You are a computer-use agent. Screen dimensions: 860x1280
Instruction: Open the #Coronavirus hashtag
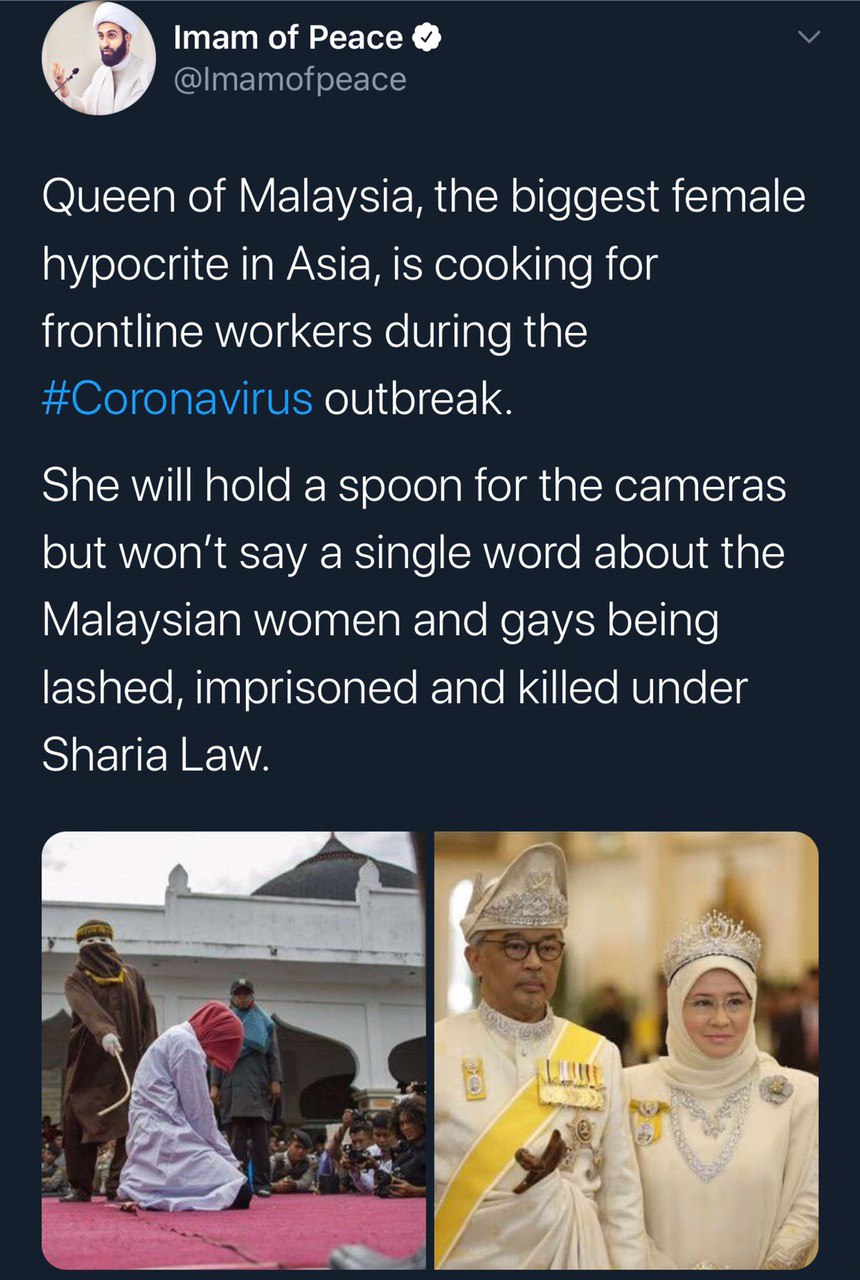pos(178,398)
